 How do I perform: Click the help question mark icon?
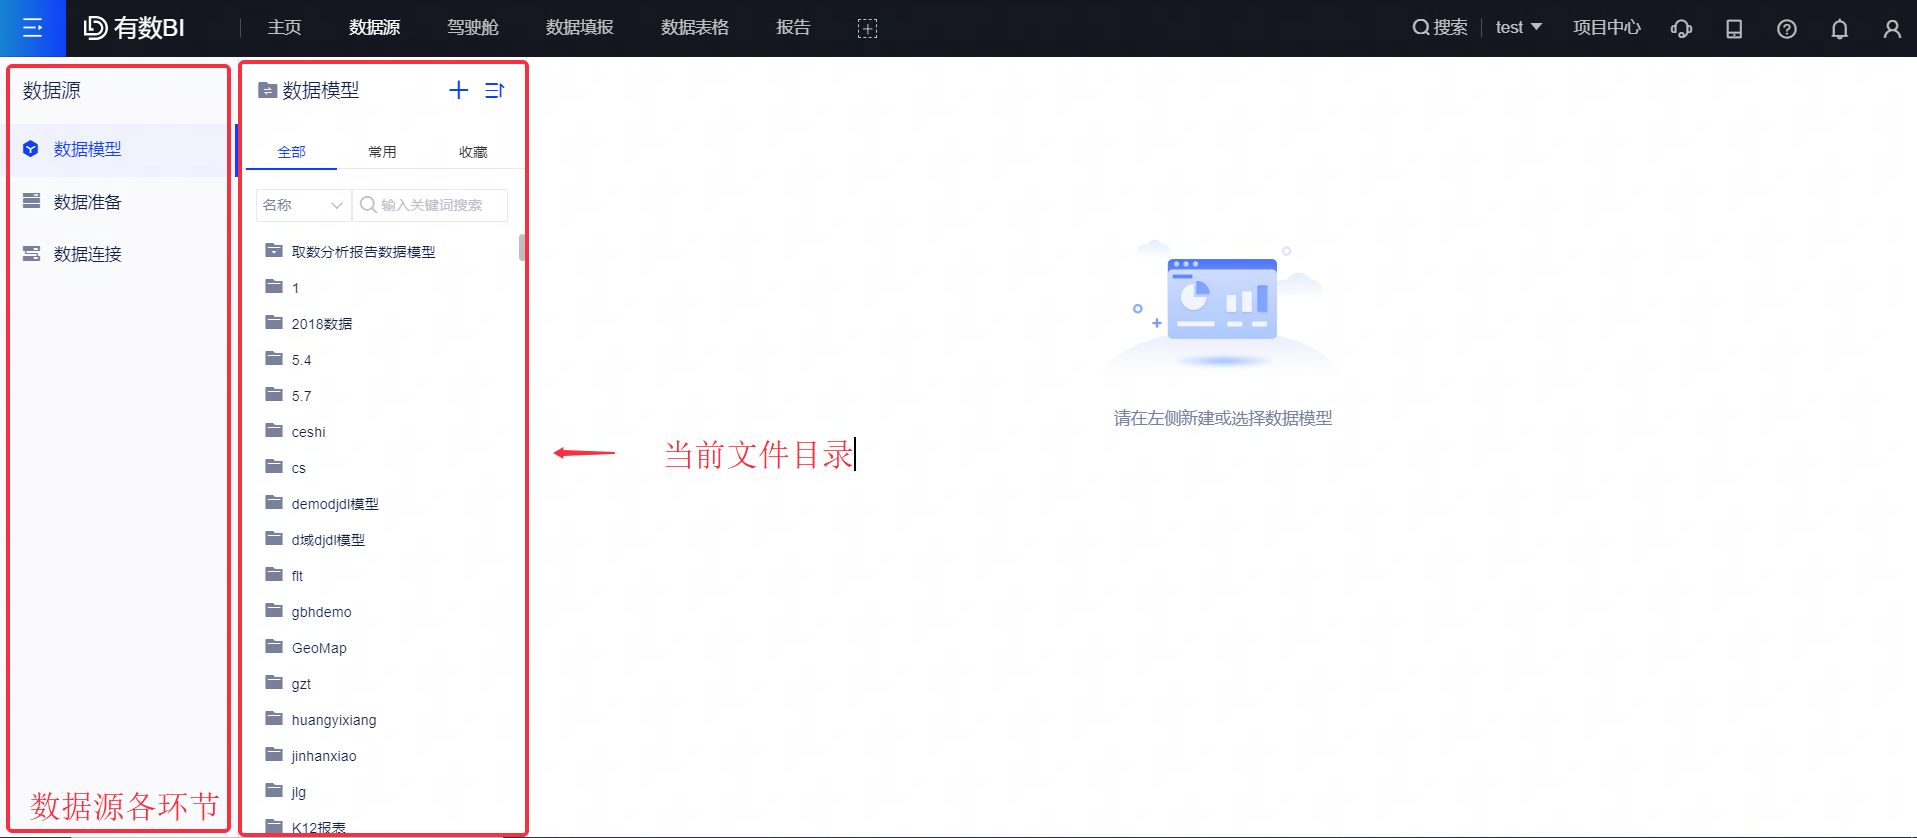coord(1786,28)
